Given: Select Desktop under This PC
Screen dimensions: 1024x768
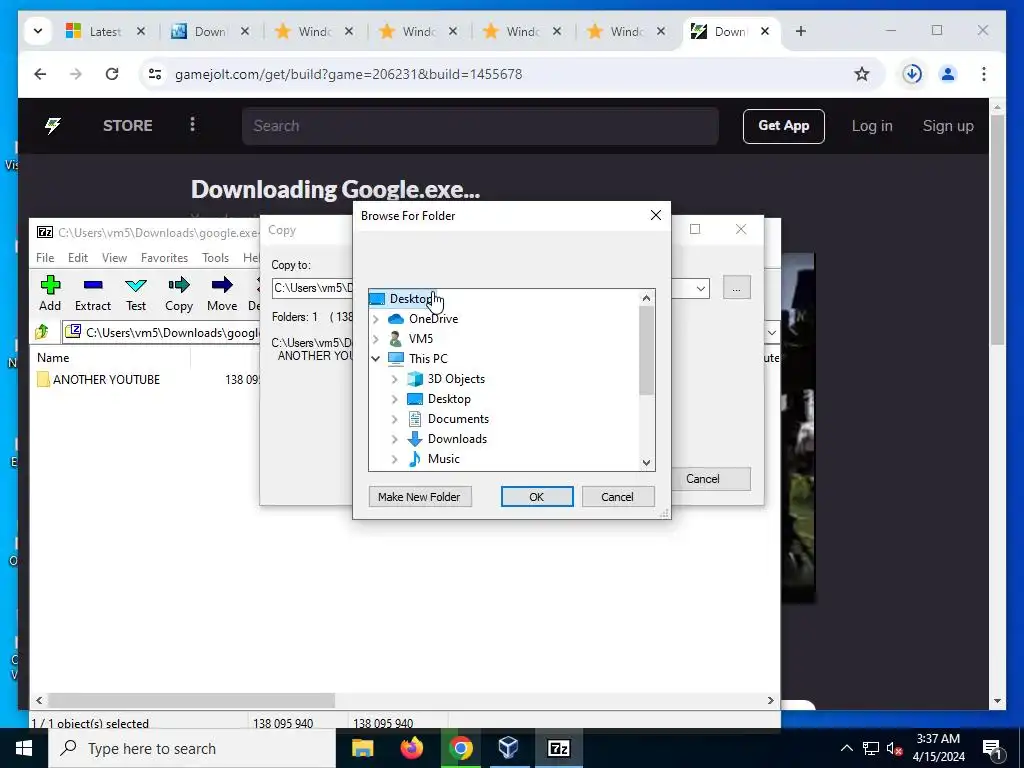Looking at the screenshot, I should (449, 399).
